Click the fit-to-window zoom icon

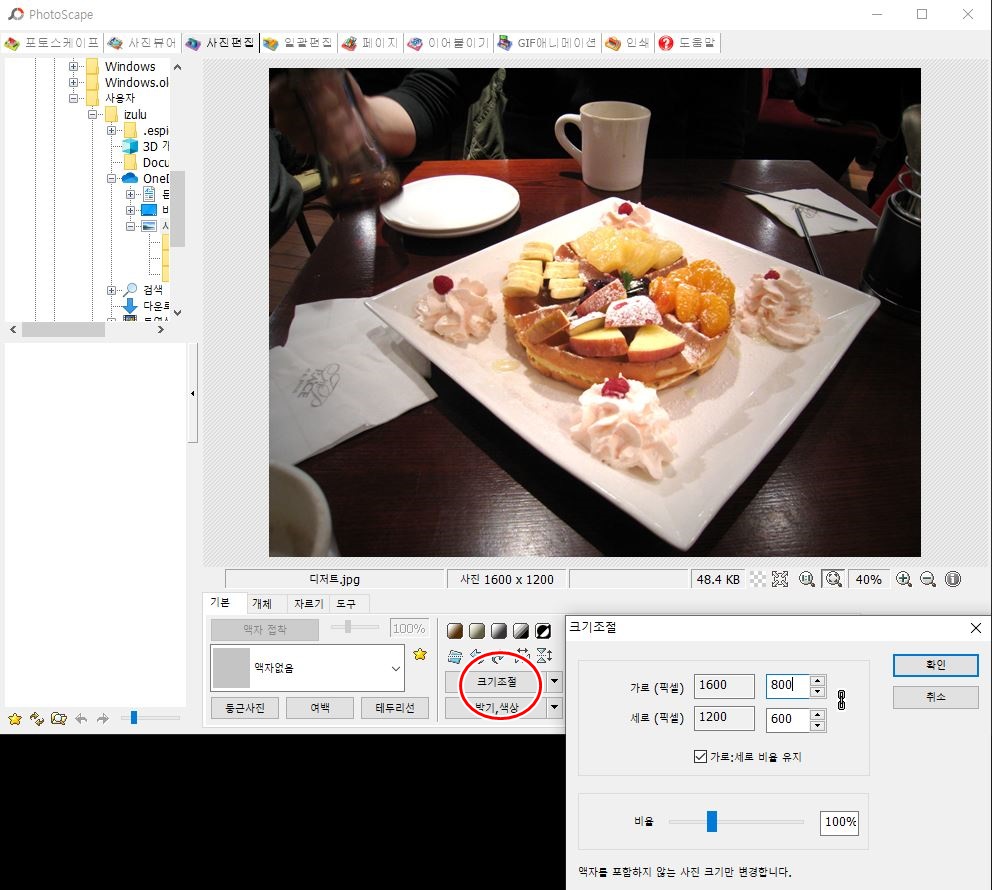coord(834,579)
